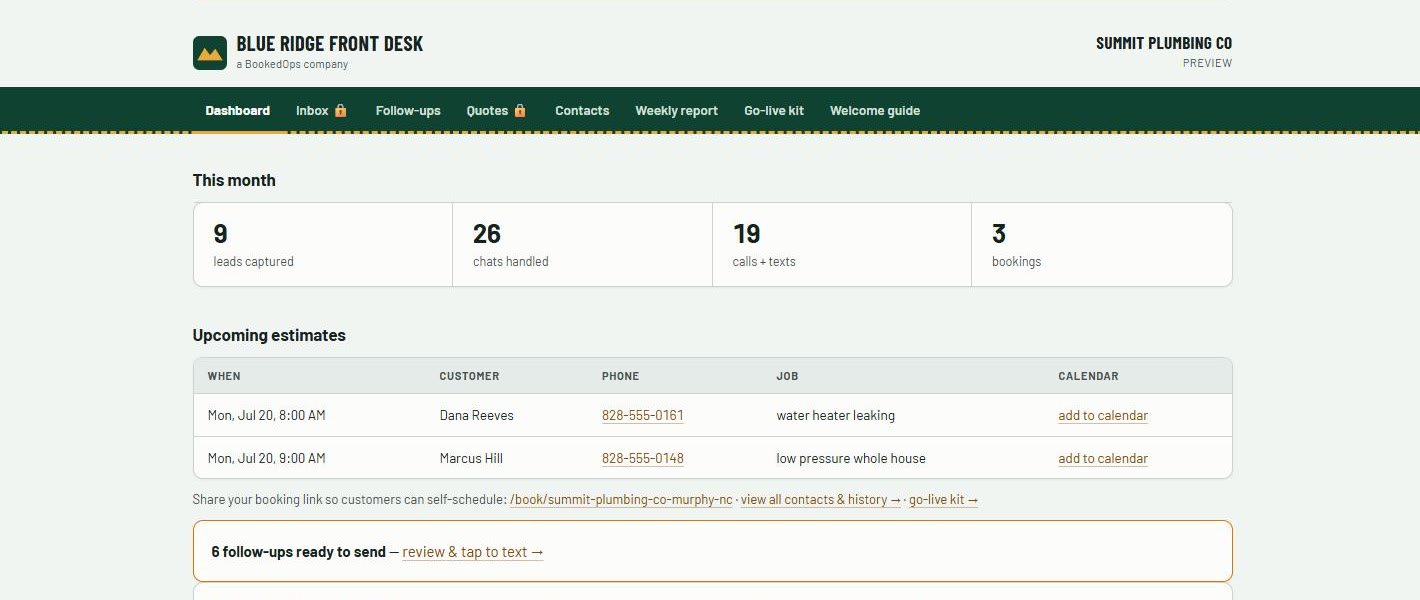Click the Upcoming estimates heading
The height and width of the screenshot is (600, 1420).
pyautogui.click(x=269, y=335)
